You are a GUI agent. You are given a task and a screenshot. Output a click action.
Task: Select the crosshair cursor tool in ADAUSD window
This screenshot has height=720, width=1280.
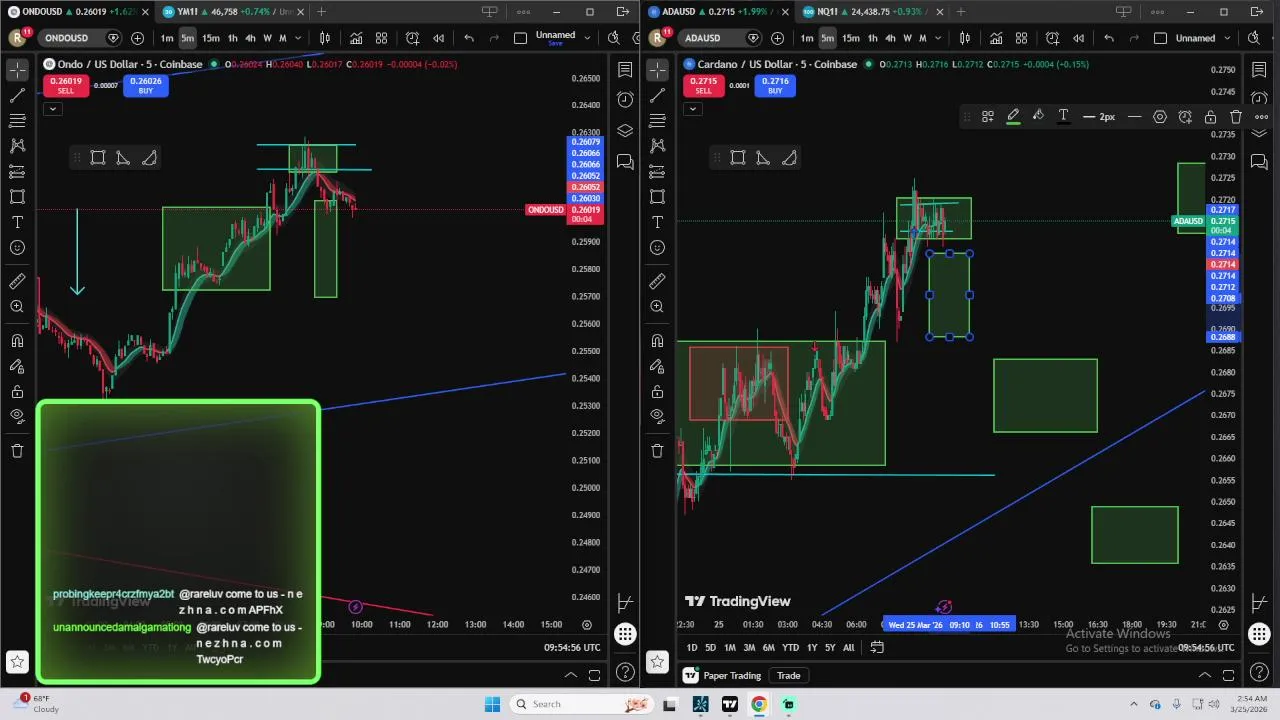(657, 70)
